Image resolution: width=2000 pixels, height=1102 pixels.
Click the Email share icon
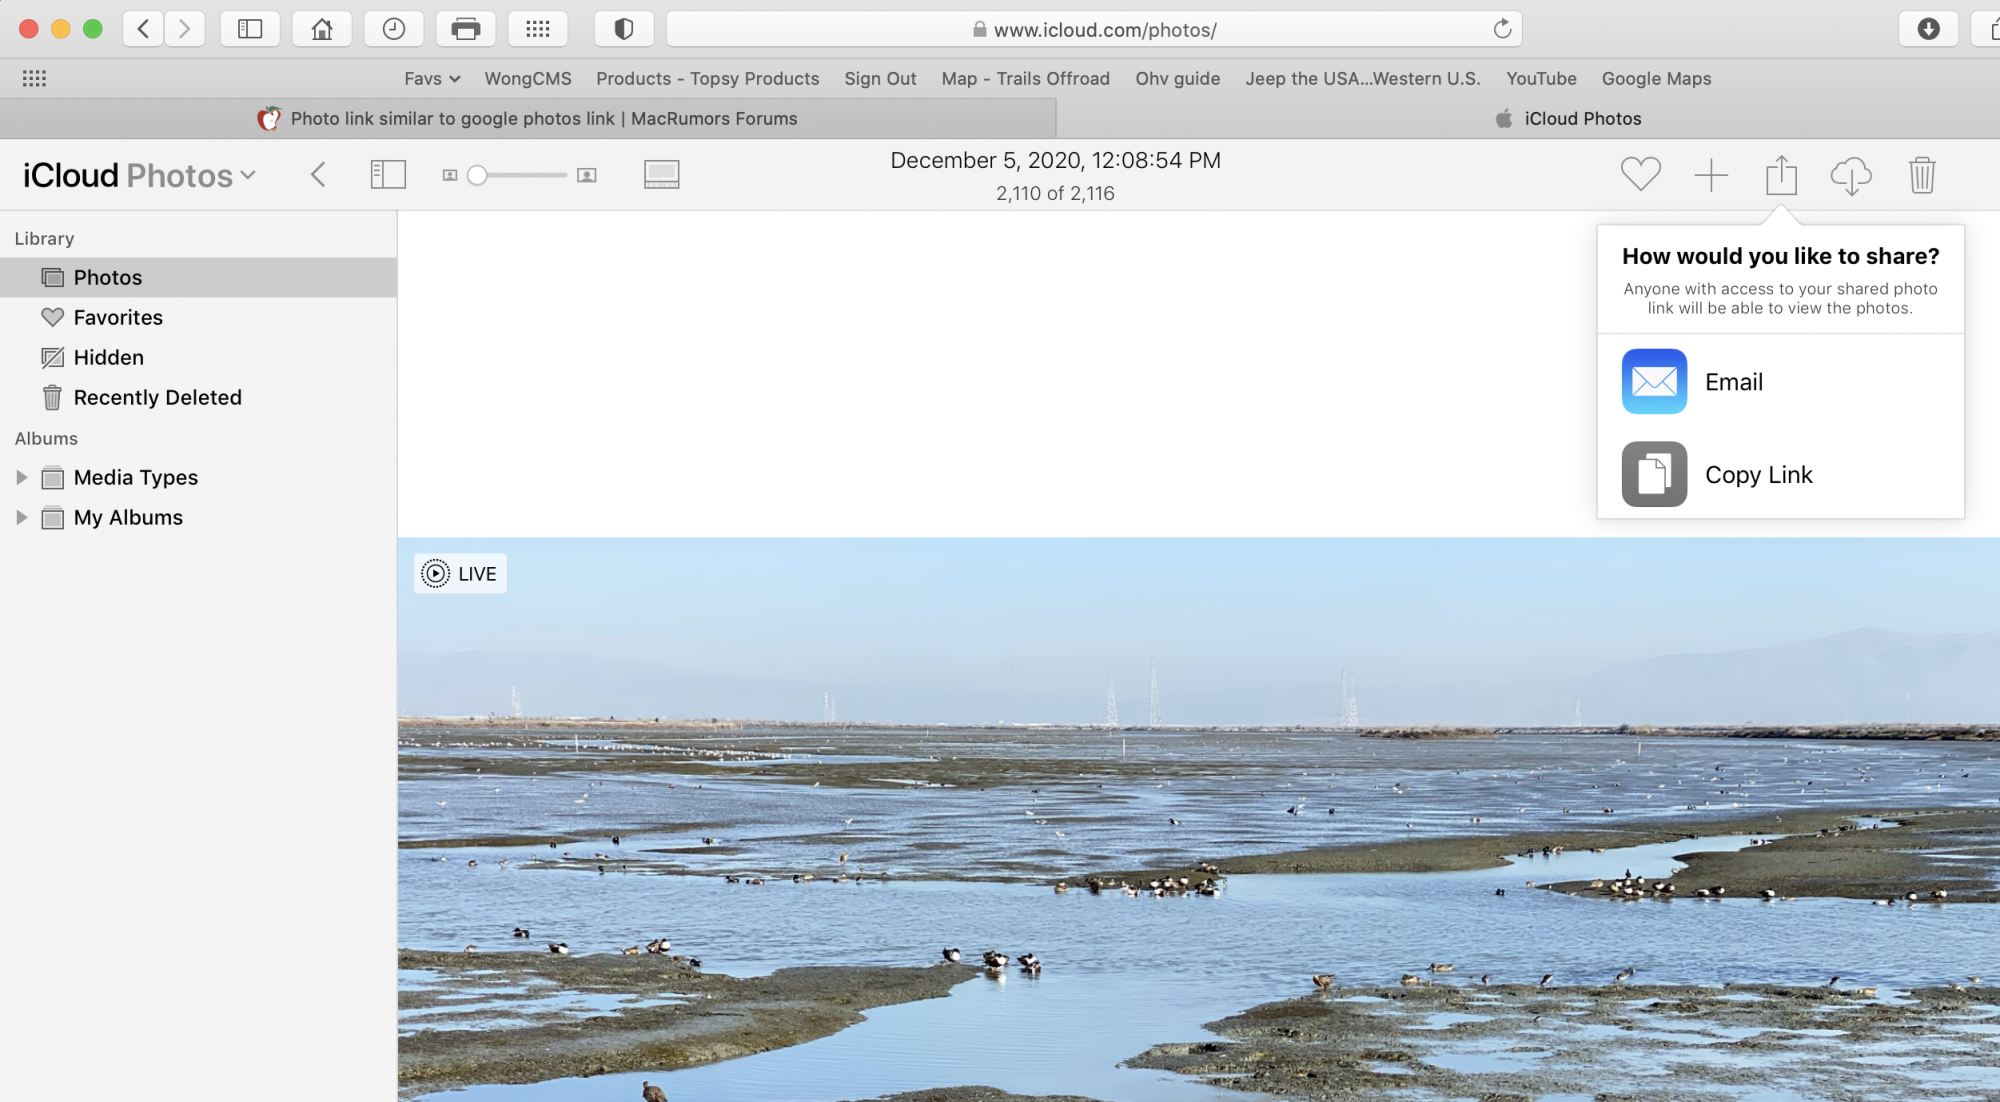point(1654,381)
